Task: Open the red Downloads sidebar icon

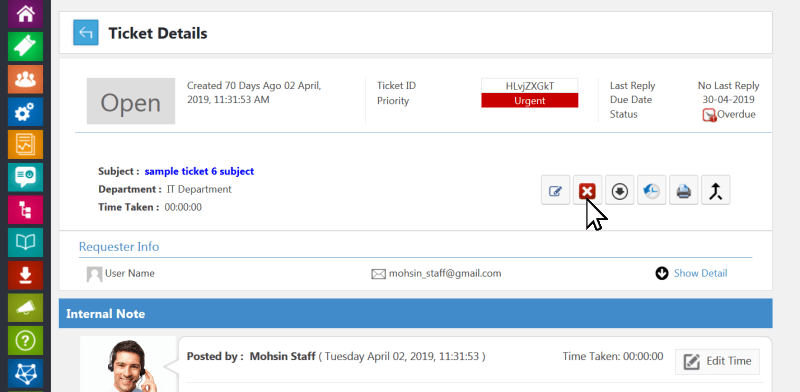Action: tap(25, 275)
